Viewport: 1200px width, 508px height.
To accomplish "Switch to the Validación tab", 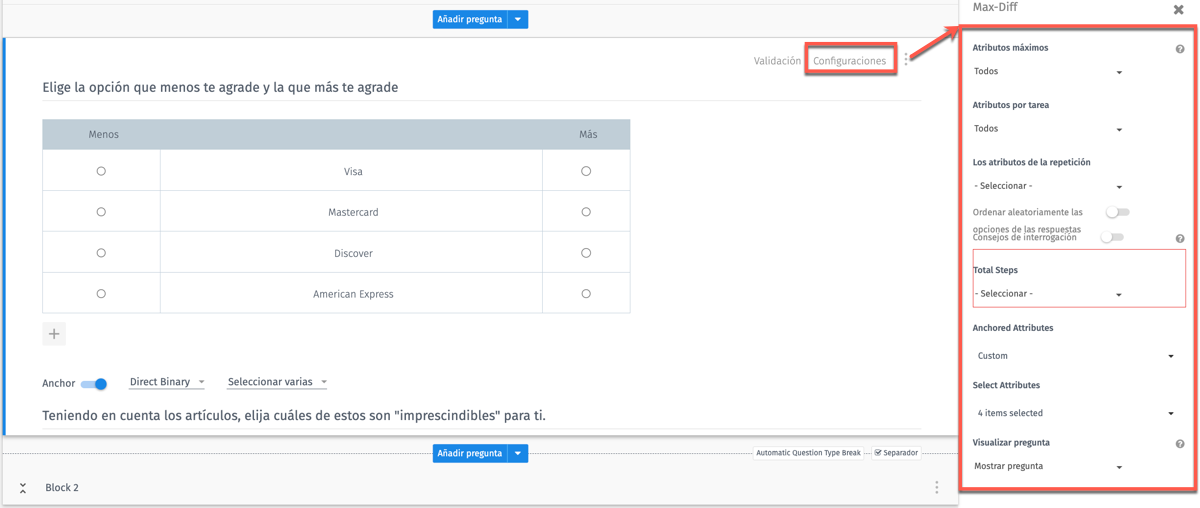I will (777, 61).
